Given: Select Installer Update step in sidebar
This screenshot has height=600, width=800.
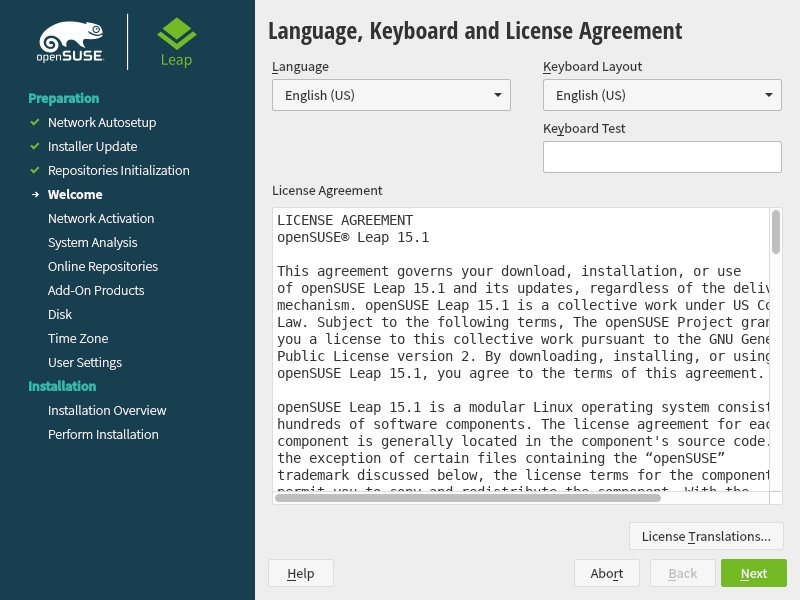Looking at the screenshot, I should (x=92, y=146).
